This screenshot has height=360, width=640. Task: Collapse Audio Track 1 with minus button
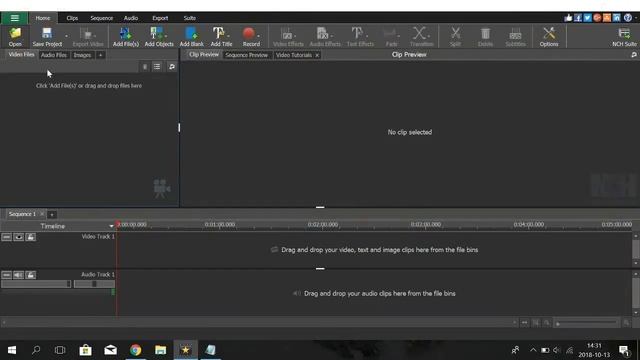click(6, 275)
